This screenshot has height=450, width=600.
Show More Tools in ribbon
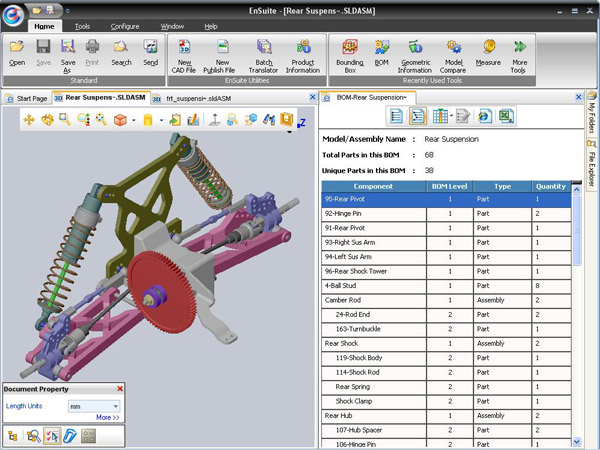519,56
